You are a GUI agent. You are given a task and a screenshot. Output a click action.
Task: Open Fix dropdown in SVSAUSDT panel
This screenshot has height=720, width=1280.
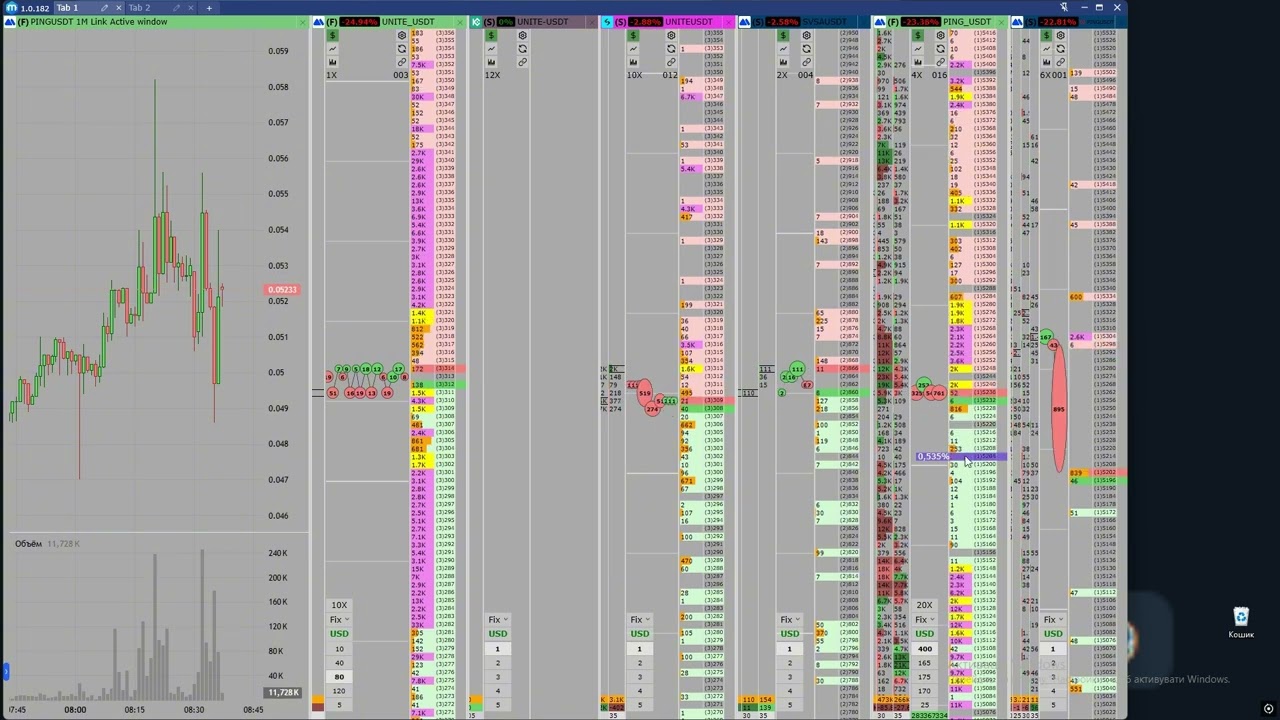[789, 620]
